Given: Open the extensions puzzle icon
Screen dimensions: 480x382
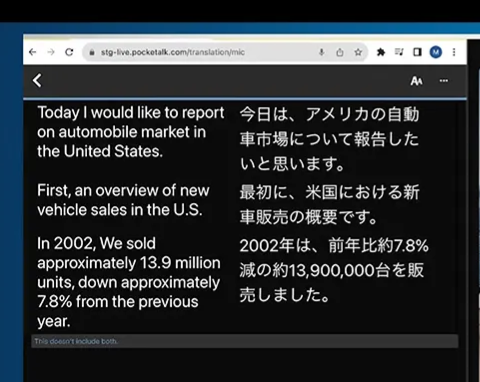Looking at the screenshot, I should tap(381, 52).
